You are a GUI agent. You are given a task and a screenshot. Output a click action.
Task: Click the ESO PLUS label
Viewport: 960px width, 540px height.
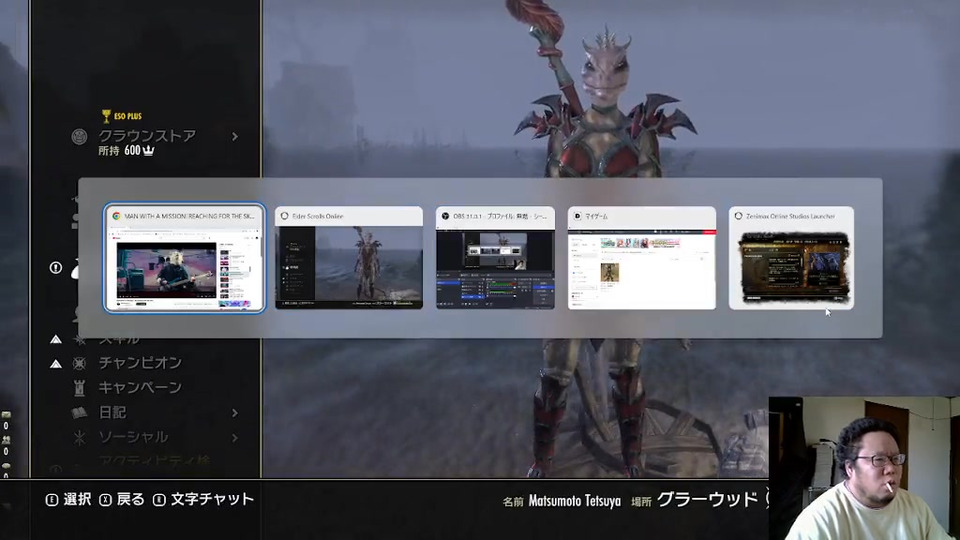pos(128,116)
